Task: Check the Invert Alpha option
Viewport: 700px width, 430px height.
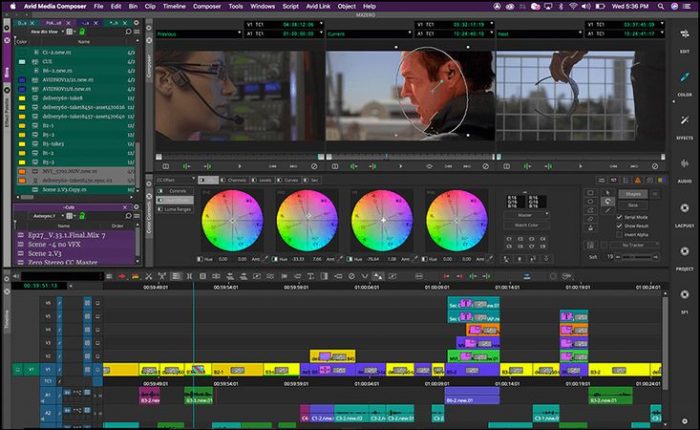Action: point(620,235)
